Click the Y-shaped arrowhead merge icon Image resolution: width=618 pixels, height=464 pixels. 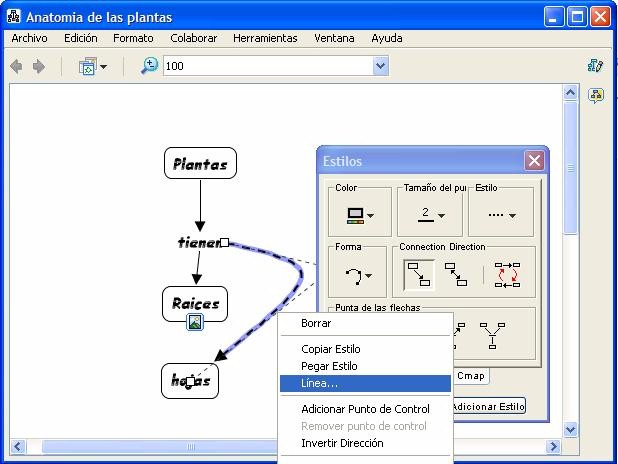click(492, 334)
